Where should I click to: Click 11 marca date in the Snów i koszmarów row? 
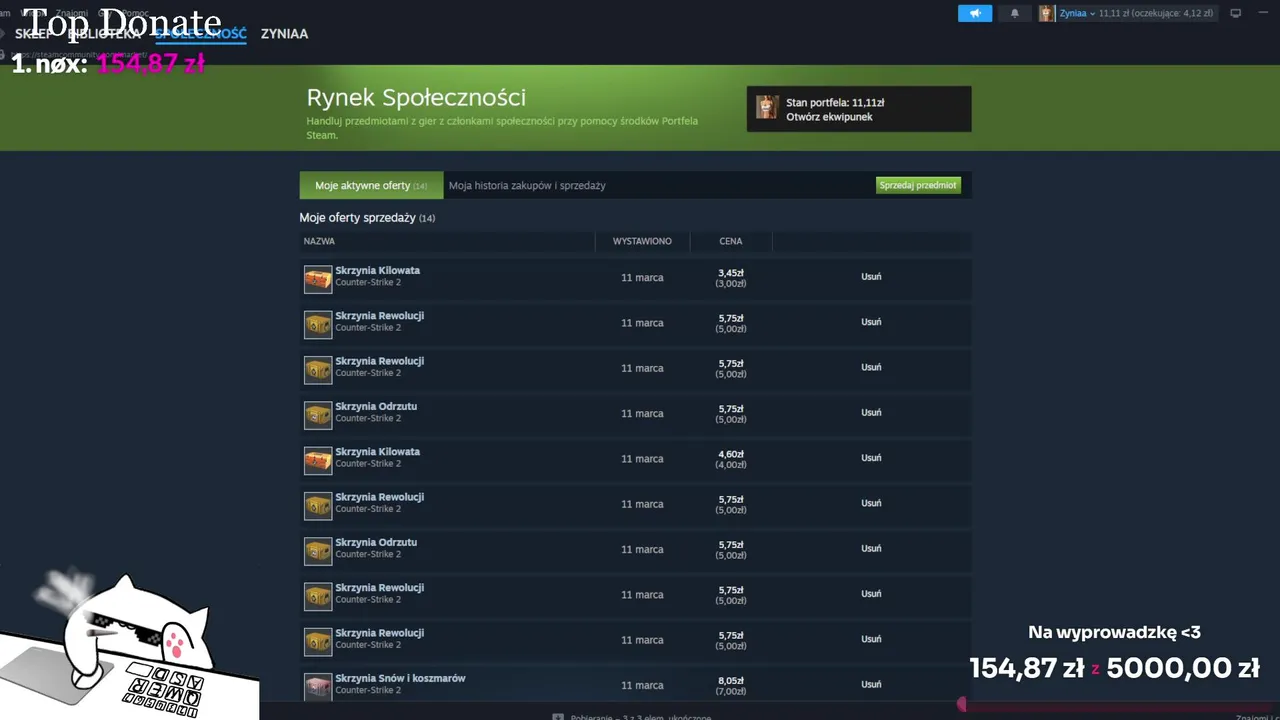(x=642, y=685)
